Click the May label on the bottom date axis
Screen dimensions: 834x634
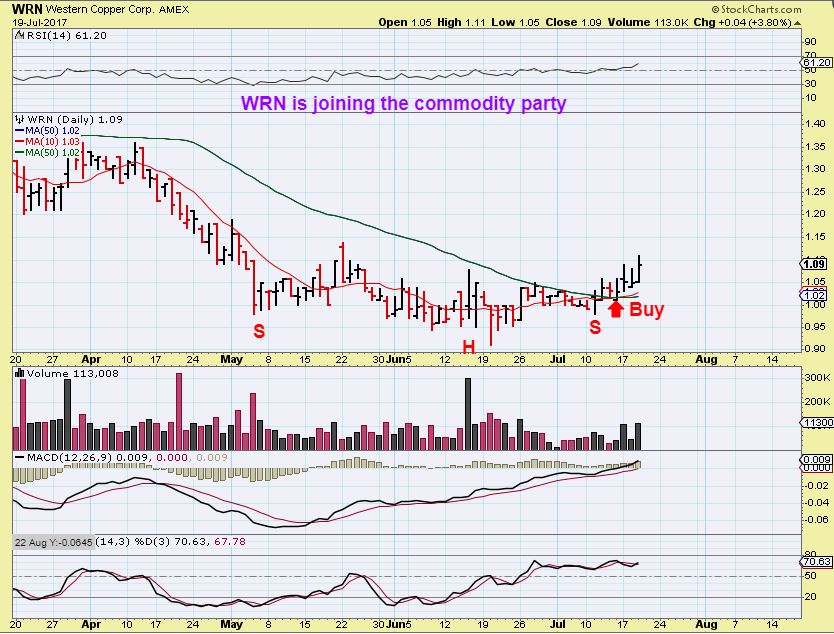(231, 624)
